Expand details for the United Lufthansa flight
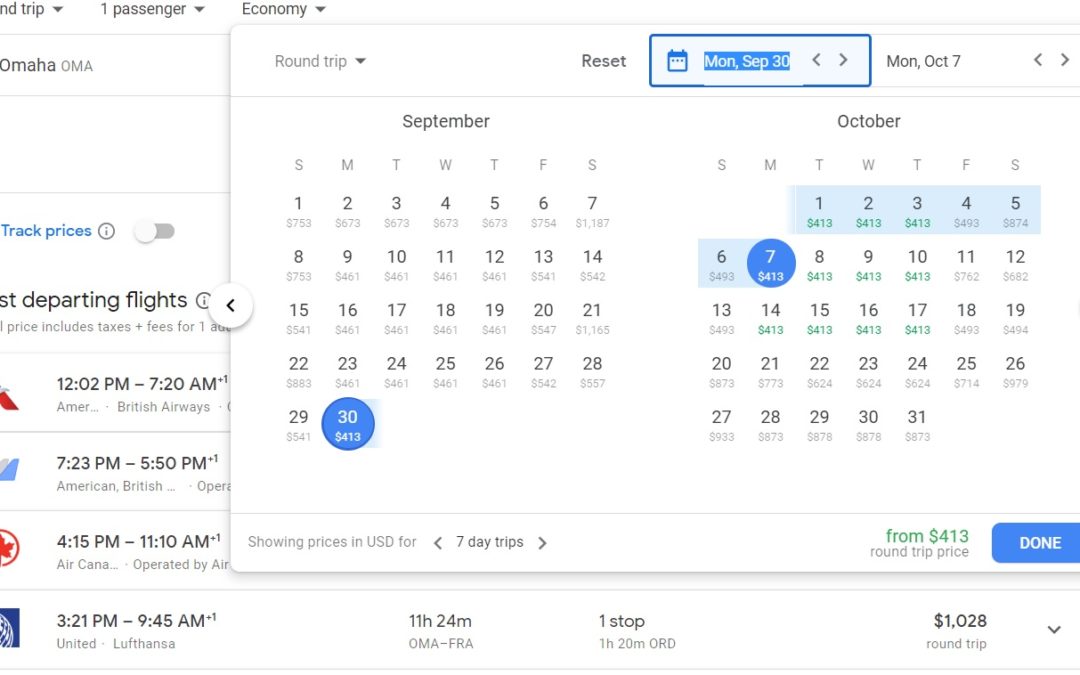Image resolution: width=1080 pixels, height=675 pixels. (x=1054, y=629)
